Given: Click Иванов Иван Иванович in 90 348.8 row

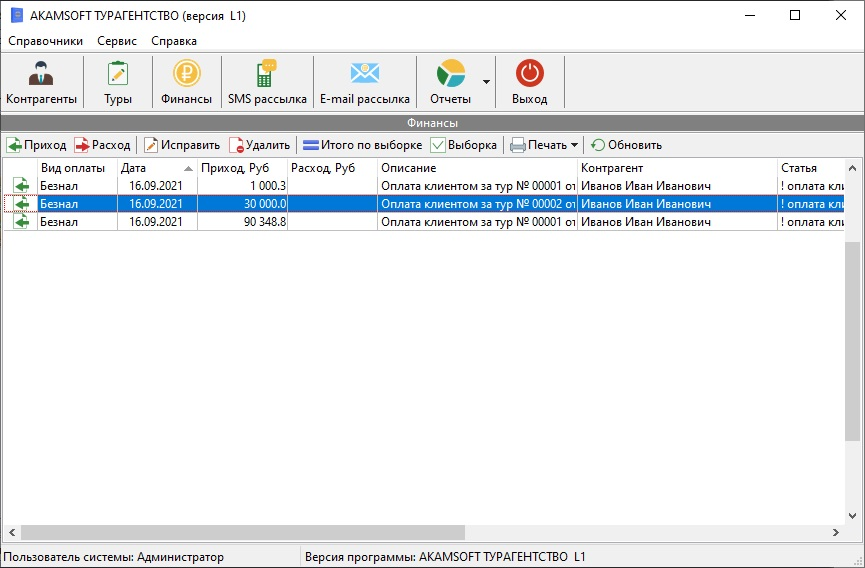Looking at the screenshot, I should pyautogui.click(x=677, y=222).
